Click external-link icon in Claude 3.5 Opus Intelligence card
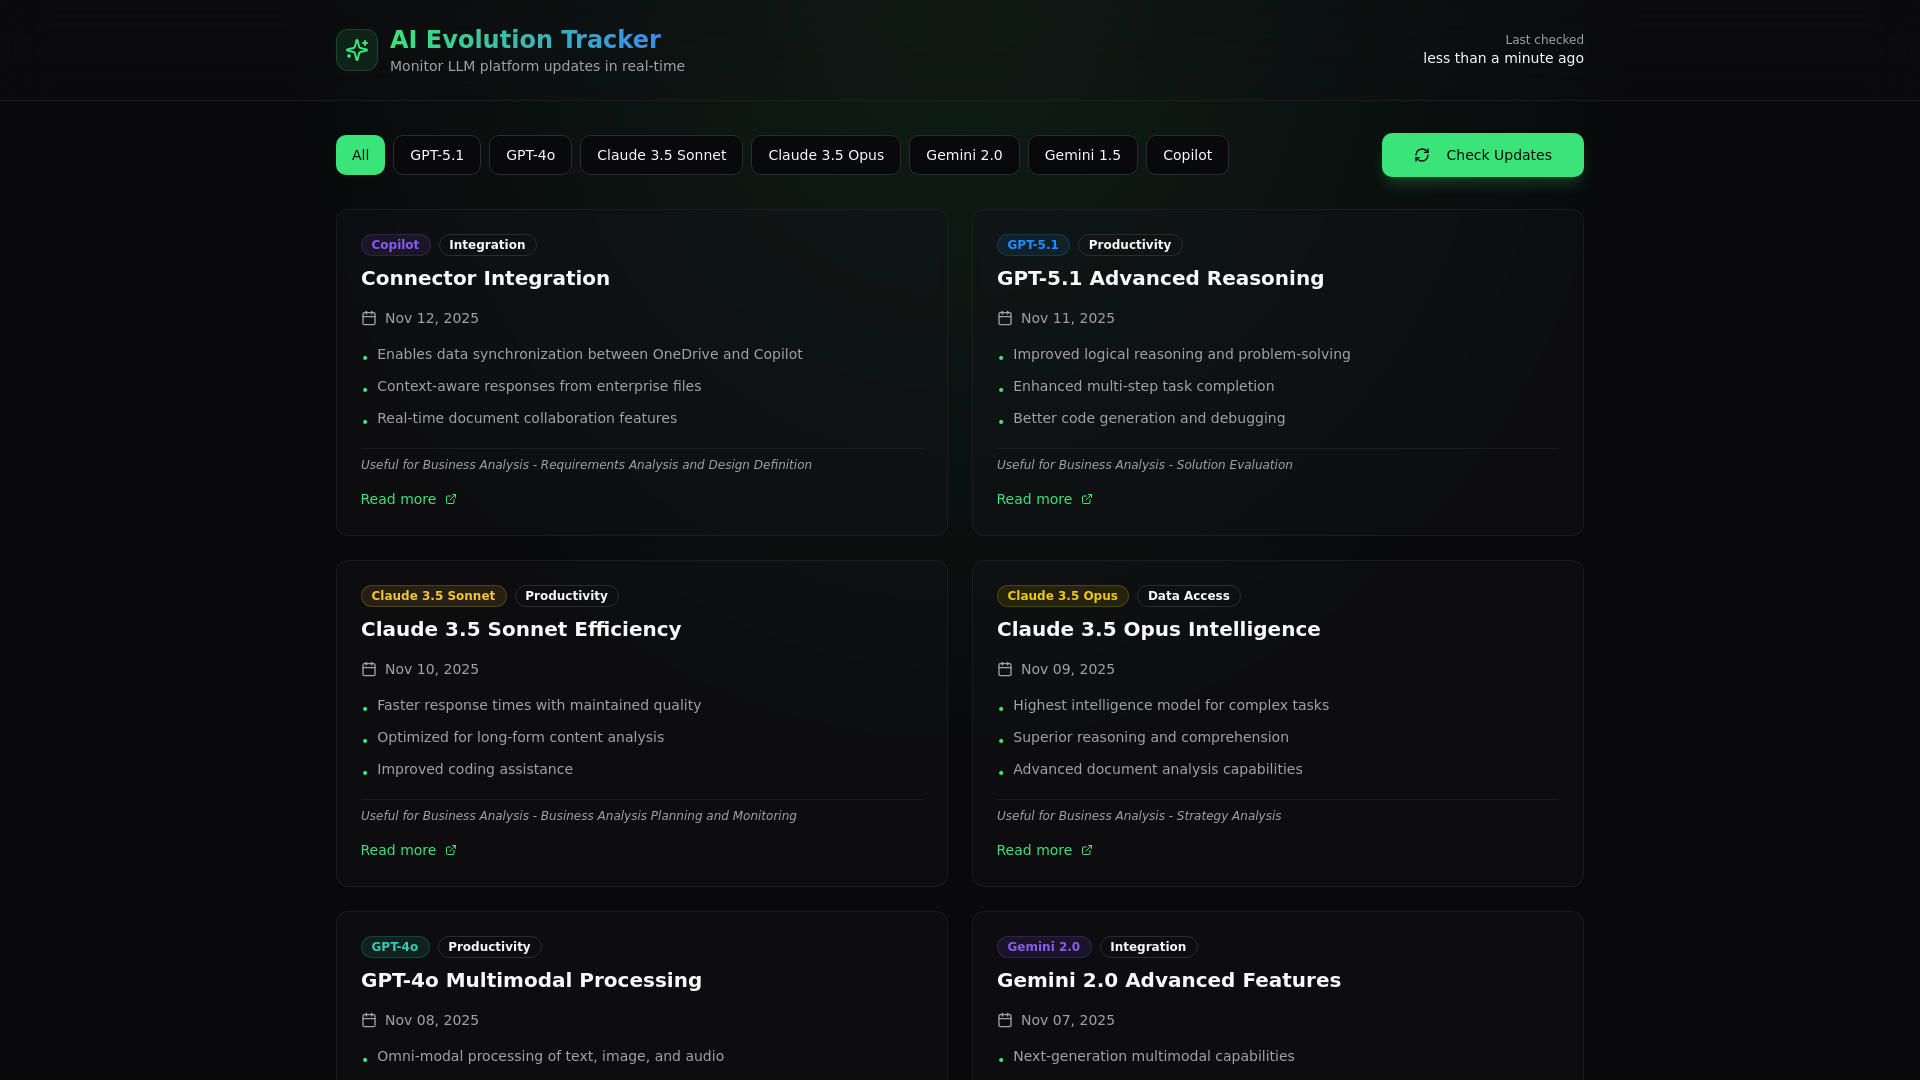The height and width of the screenshot is (1080, 1920). point(1087,850)
